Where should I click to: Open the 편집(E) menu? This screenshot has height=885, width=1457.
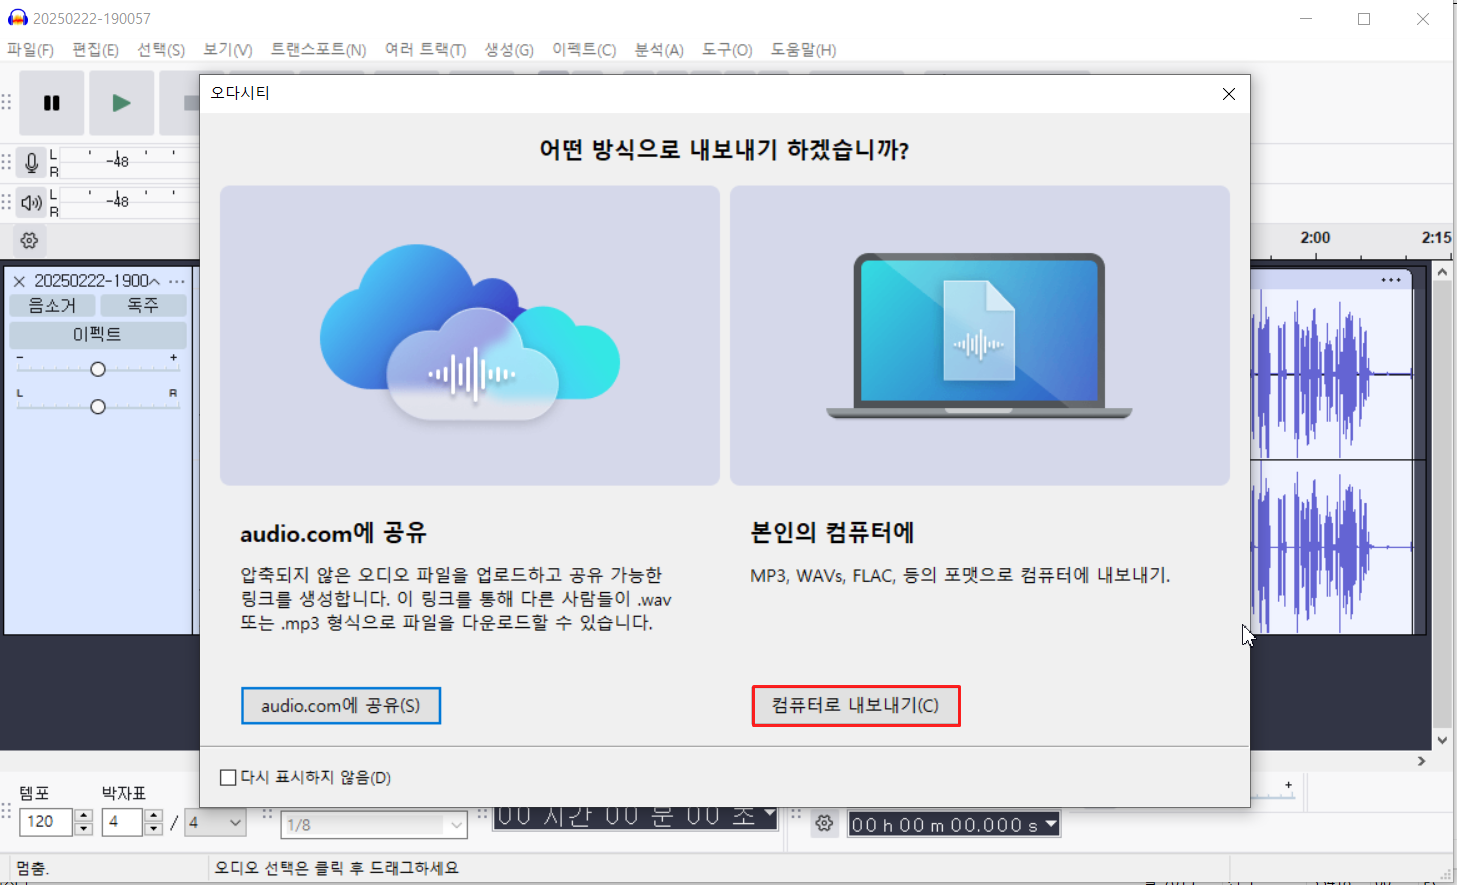pyautogui.click(x=95, y=50)
